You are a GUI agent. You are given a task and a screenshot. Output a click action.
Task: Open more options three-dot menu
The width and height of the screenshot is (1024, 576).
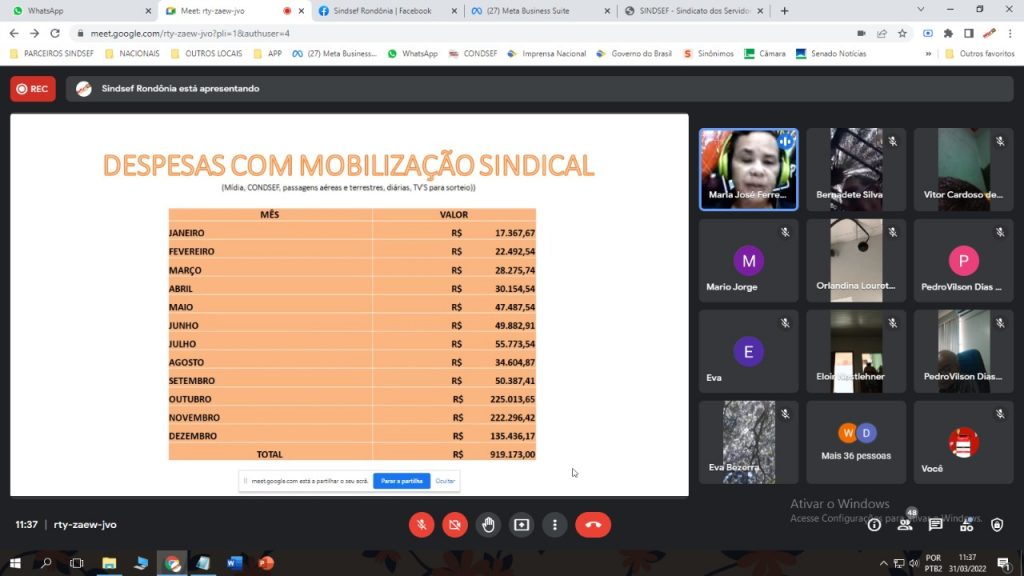[x=554, y=524]
